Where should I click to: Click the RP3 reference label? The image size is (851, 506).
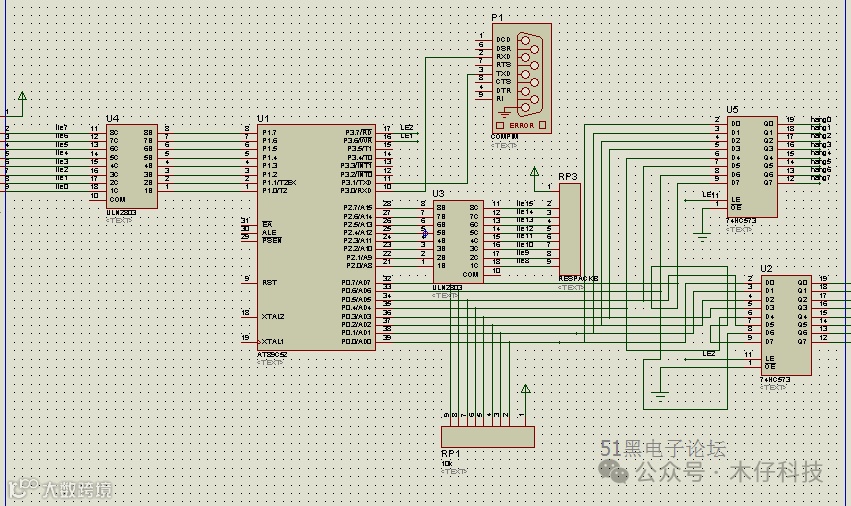[x=568, y=177]
